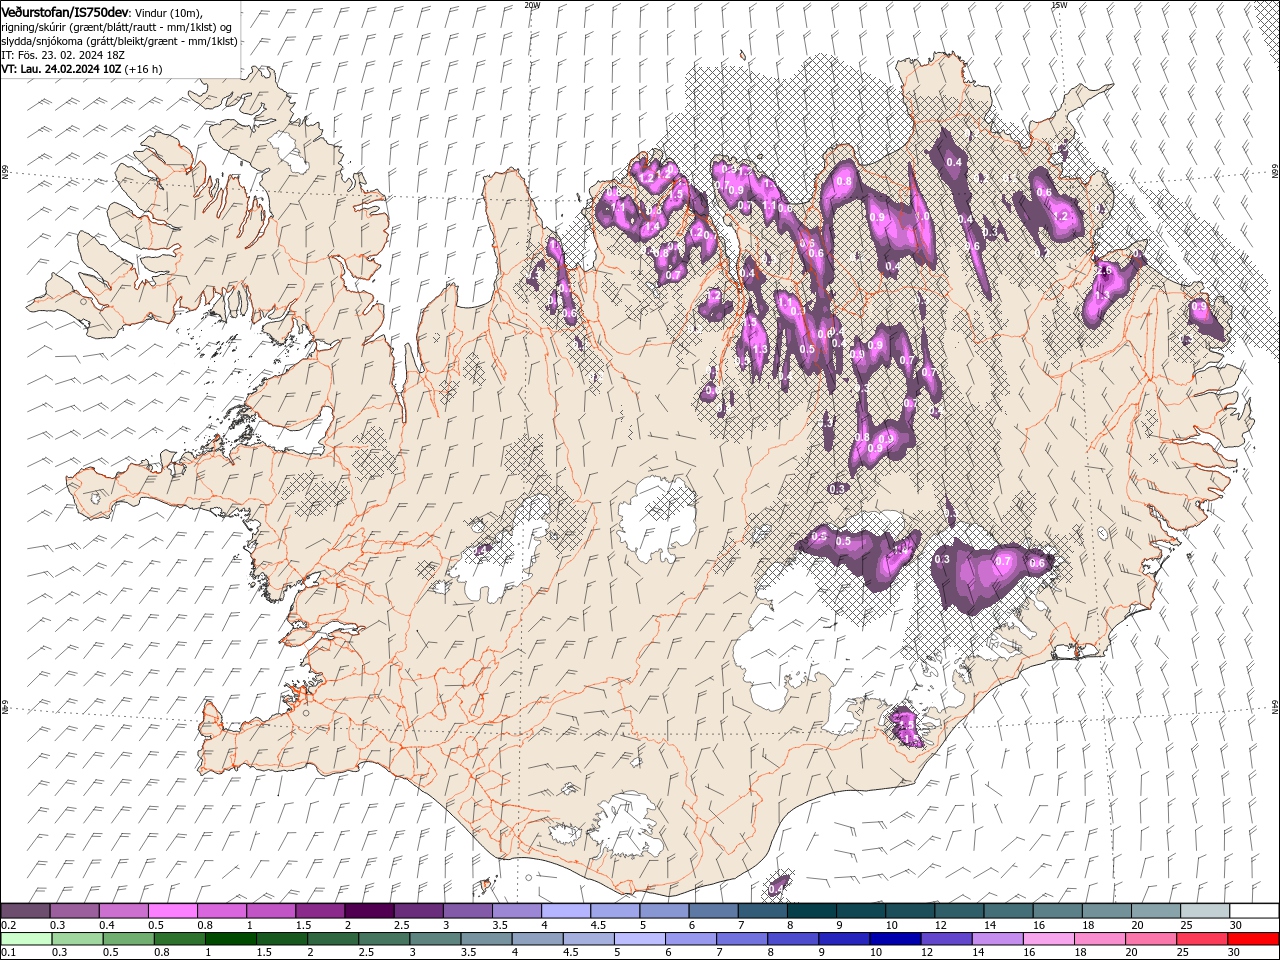Select the 0.3 light green rain legend swatch

77,939
